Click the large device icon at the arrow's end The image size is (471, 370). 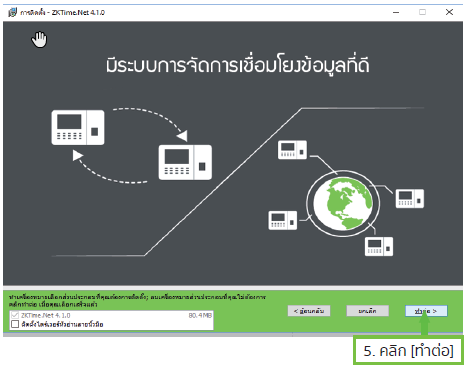(x=185, y=162)
